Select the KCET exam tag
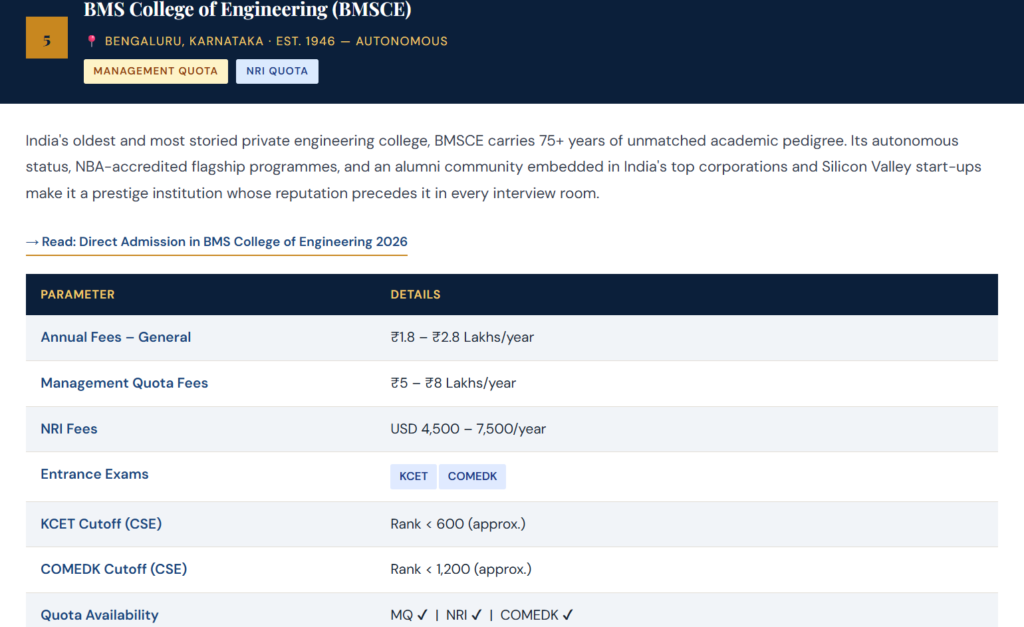 pos(413,476)
